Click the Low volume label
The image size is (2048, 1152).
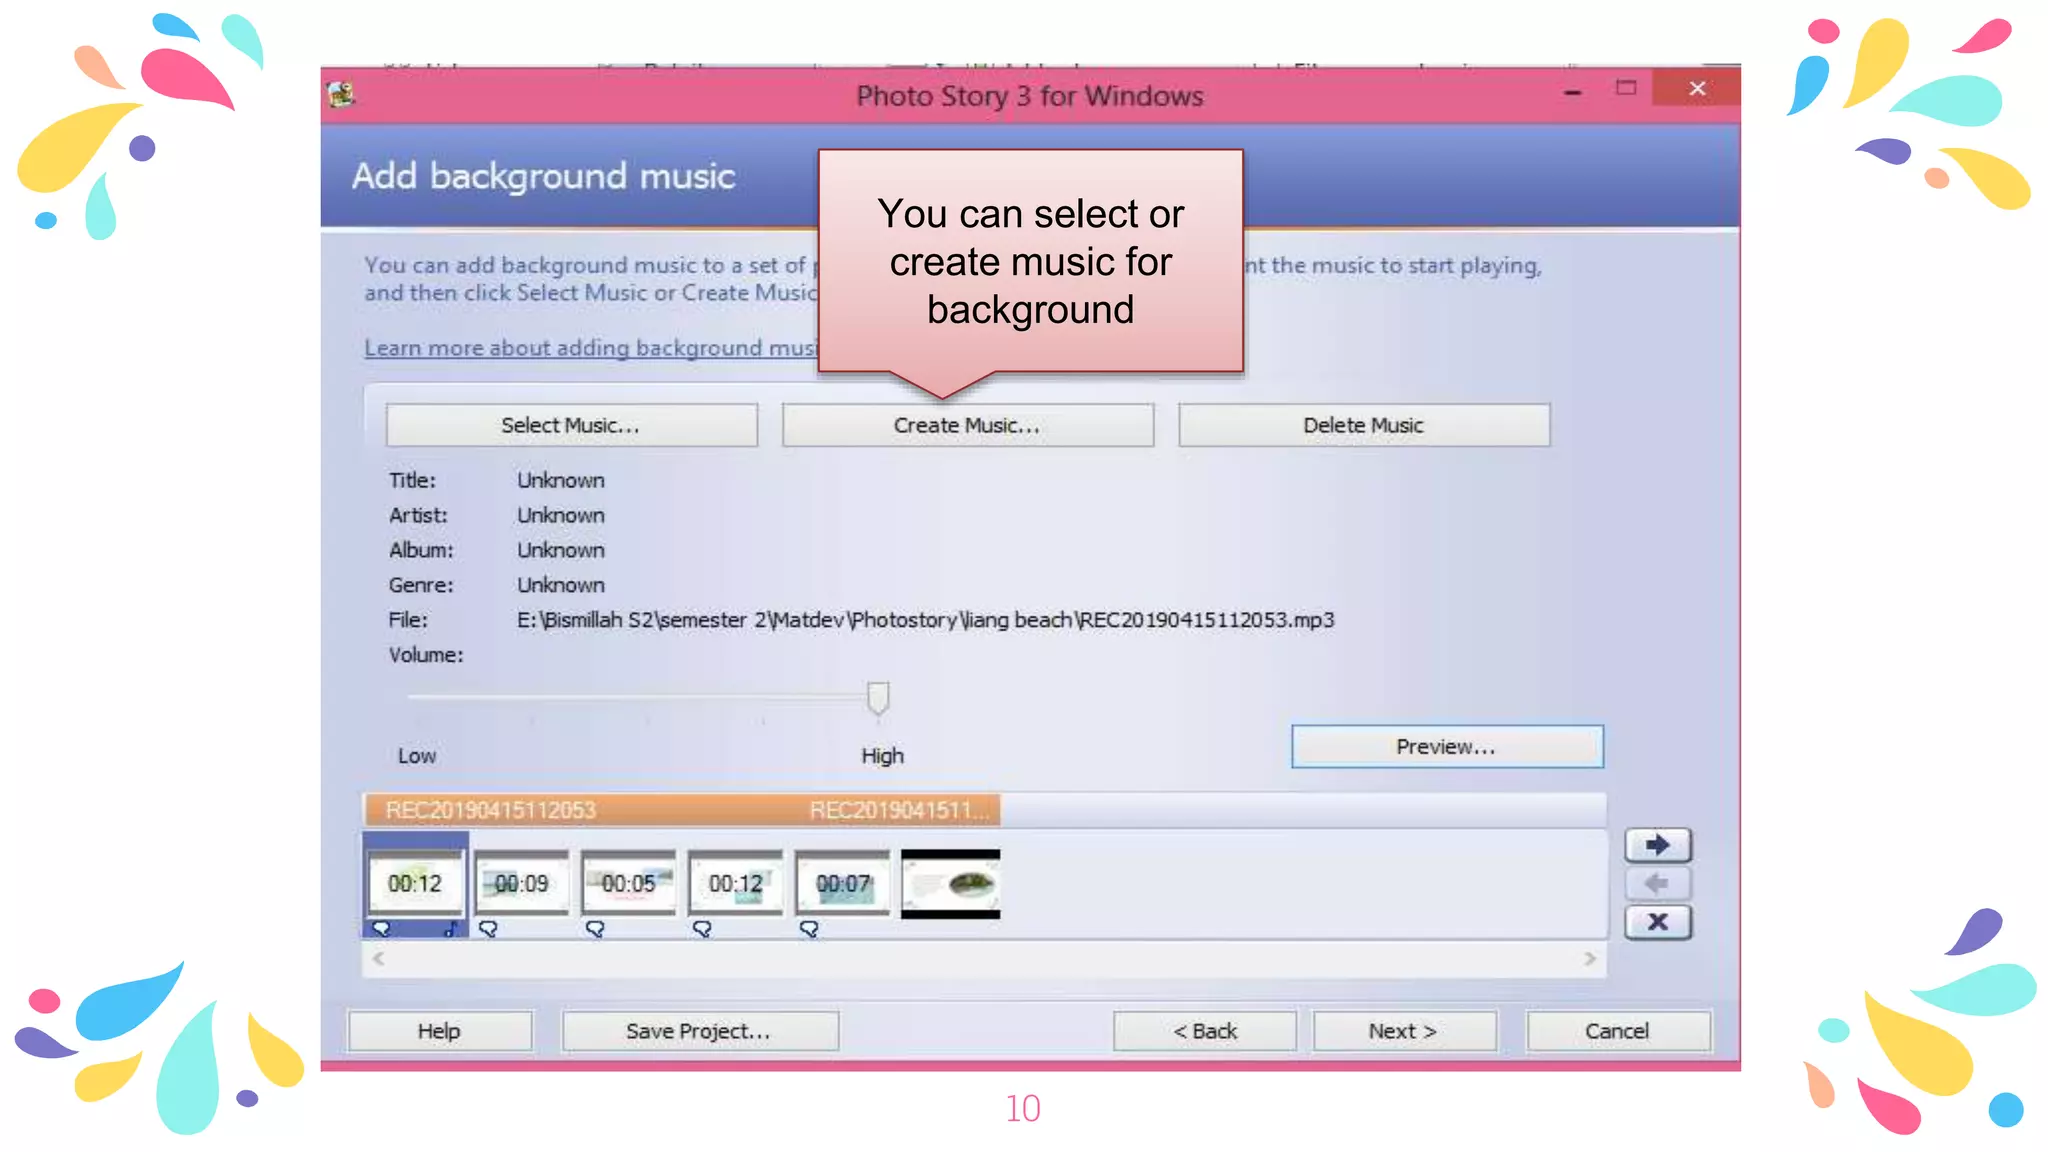417,756
